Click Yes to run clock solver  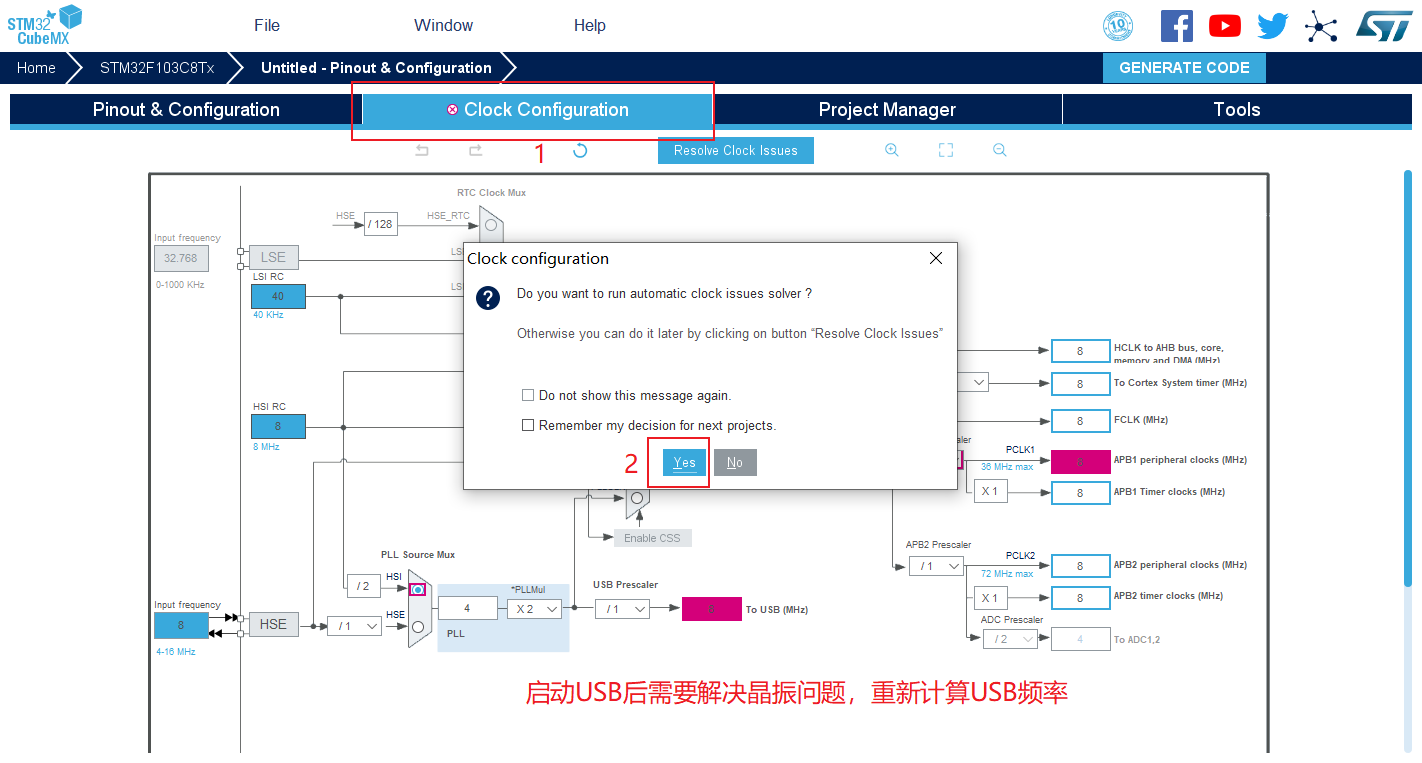pyautogui.click(x=684, y=462)
